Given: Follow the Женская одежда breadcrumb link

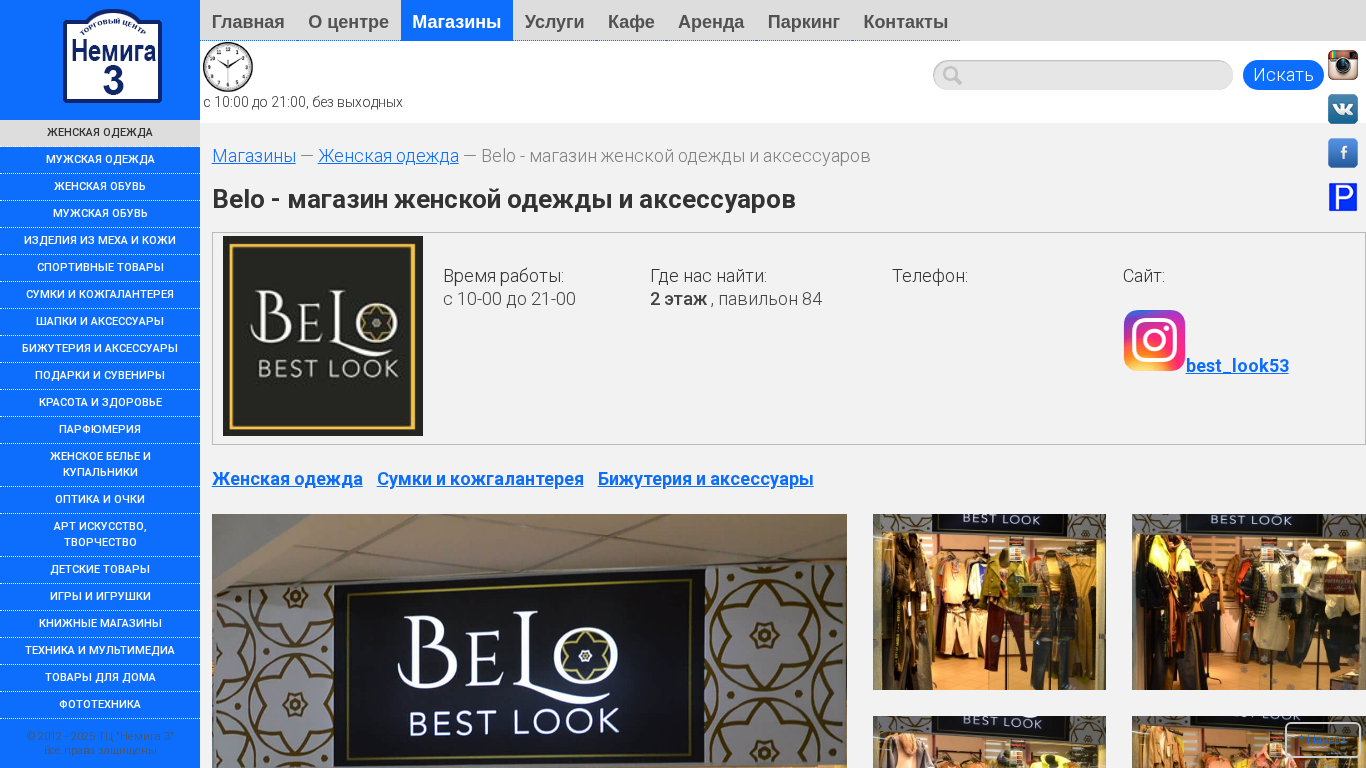Looking at the screenshot, I should [388, 156].
